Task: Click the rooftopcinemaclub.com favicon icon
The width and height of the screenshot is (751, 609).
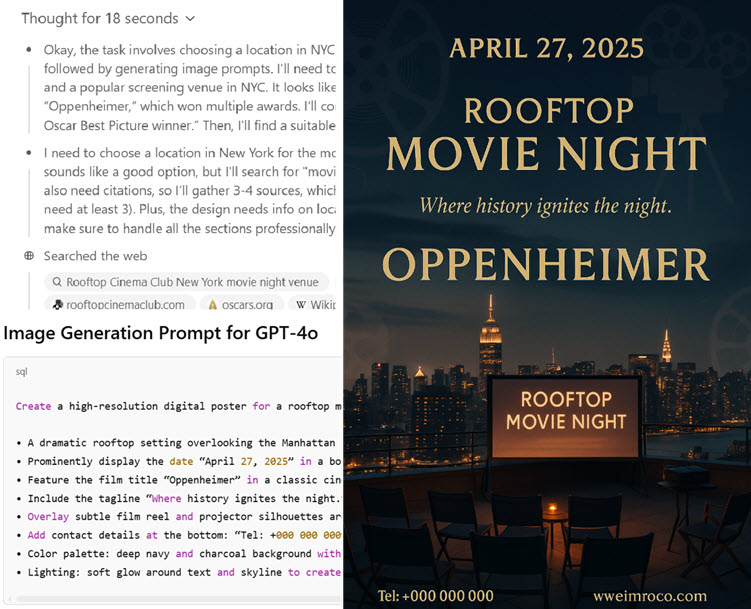Action: pyautogui.click(x=58, y=304)
